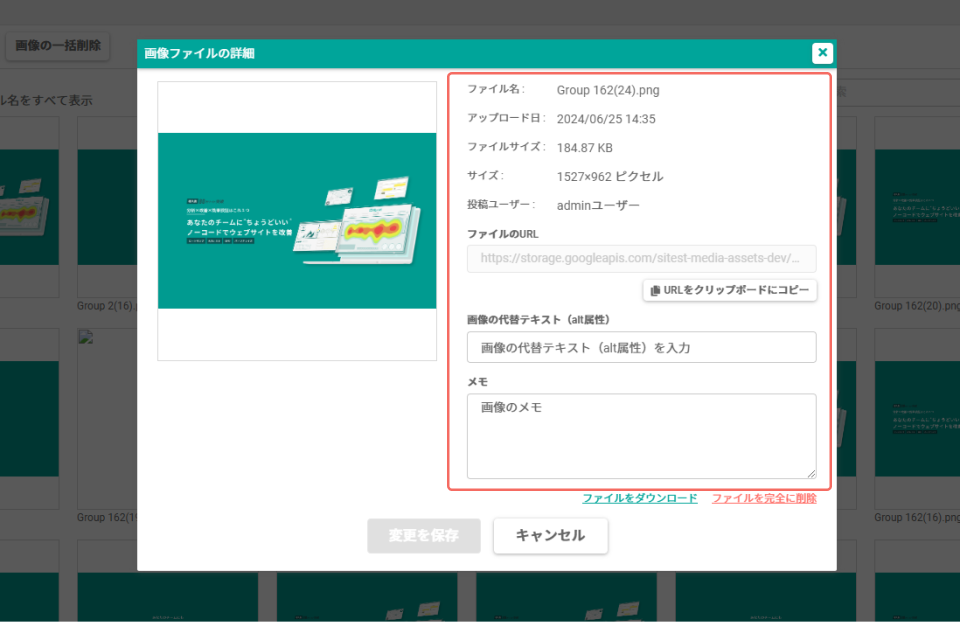Click the Group 2(16) file name label

point(107,305)
